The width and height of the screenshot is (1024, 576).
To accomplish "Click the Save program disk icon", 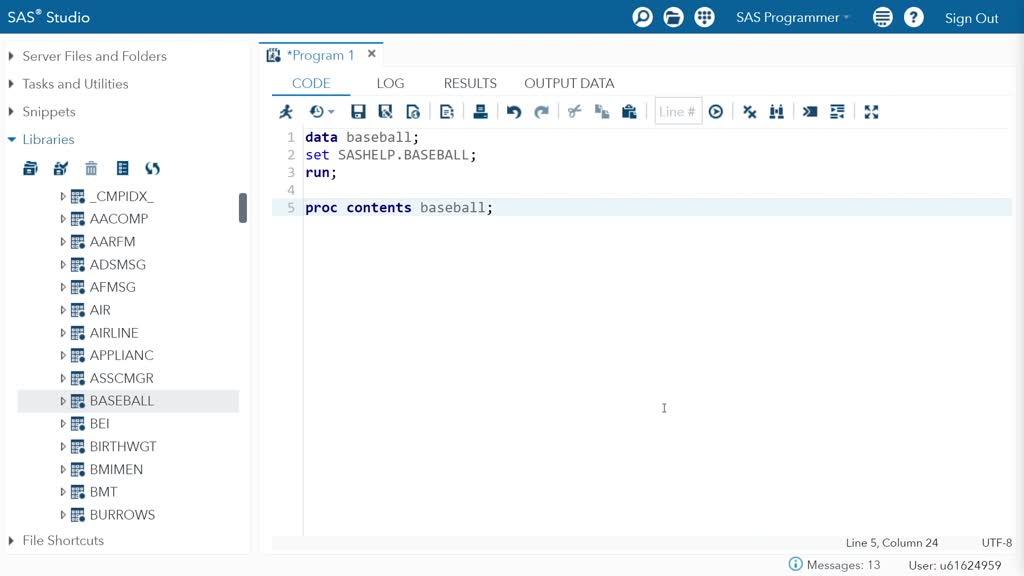I will (x=358, y=112).
